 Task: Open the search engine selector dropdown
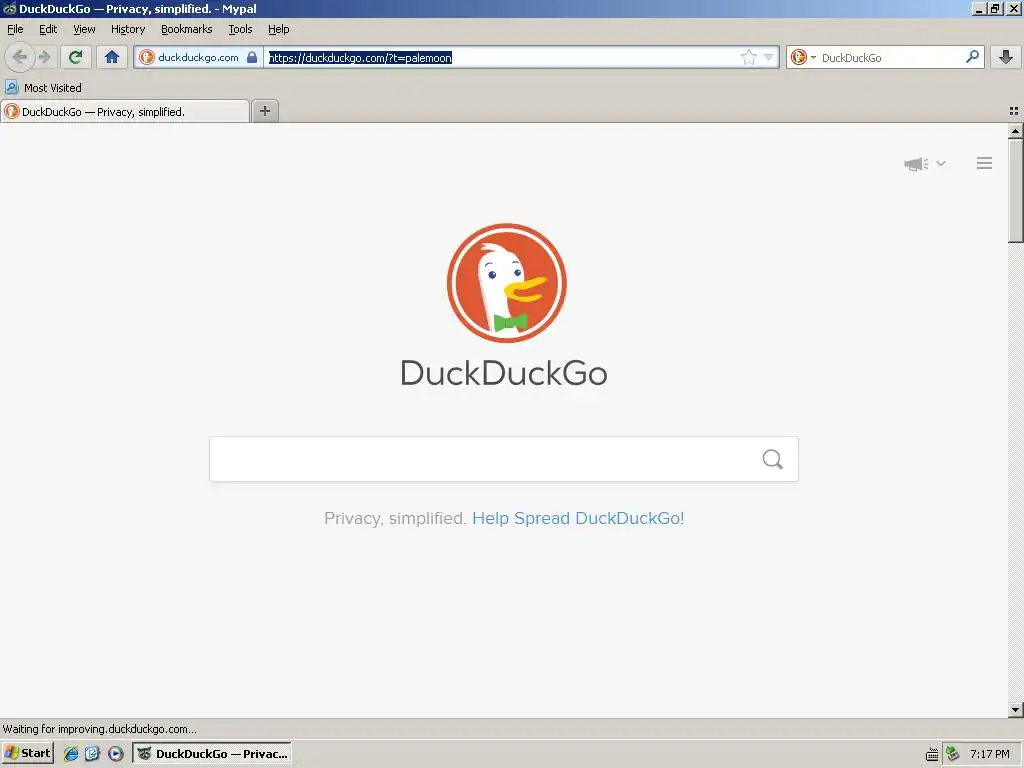click(x=803, y=57)
